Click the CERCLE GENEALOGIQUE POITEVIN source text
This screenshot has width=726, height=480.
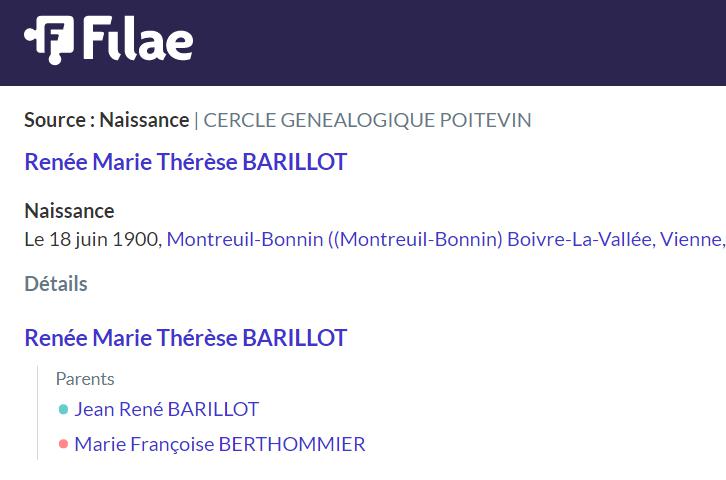367,120
